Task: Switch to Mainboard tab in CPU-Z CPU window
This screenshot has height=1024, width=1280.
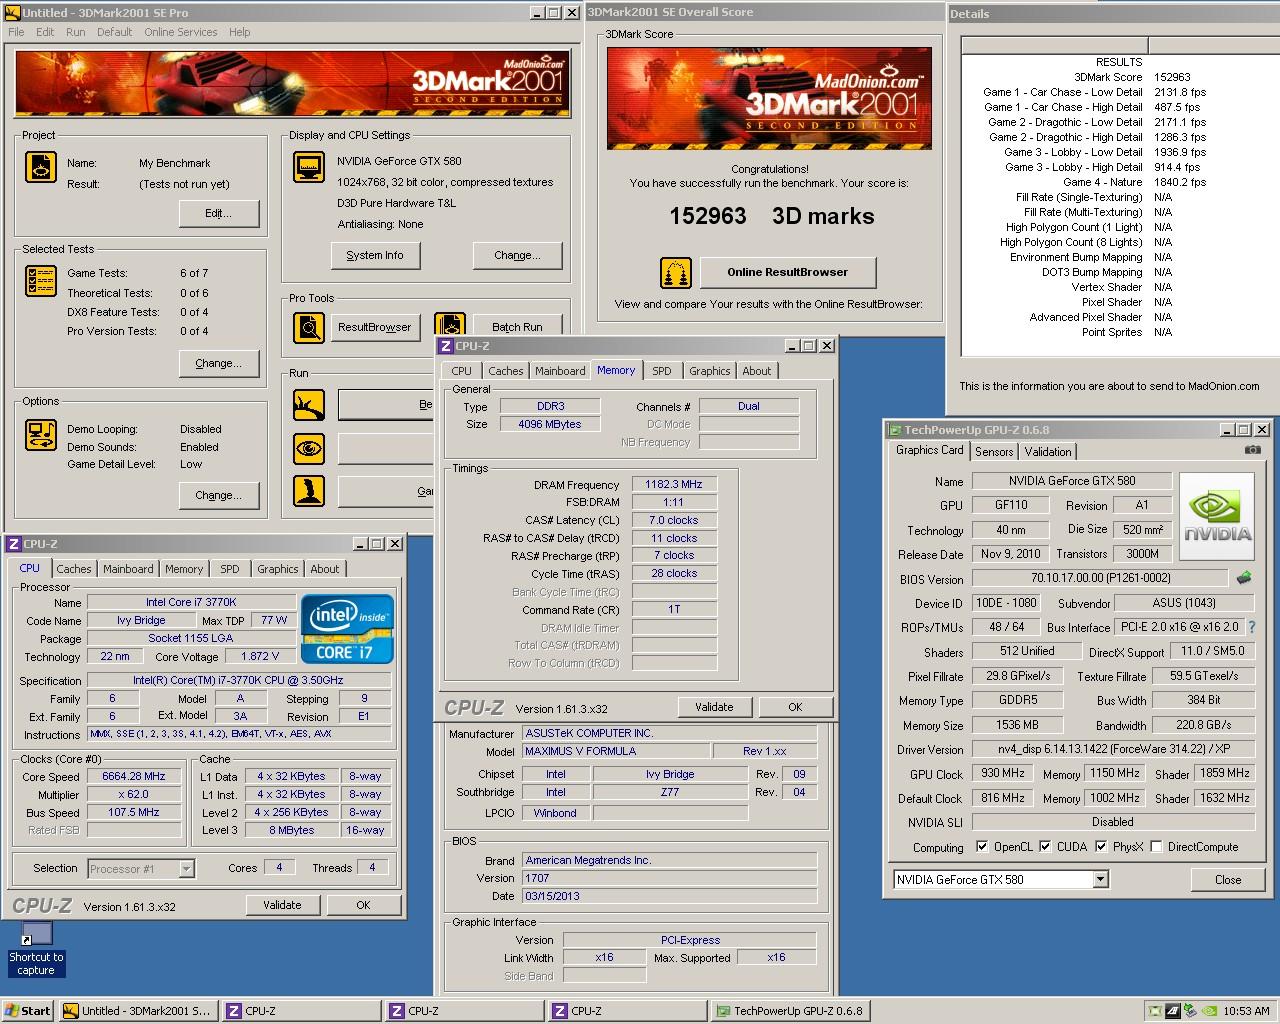Action: coord(128,569)
